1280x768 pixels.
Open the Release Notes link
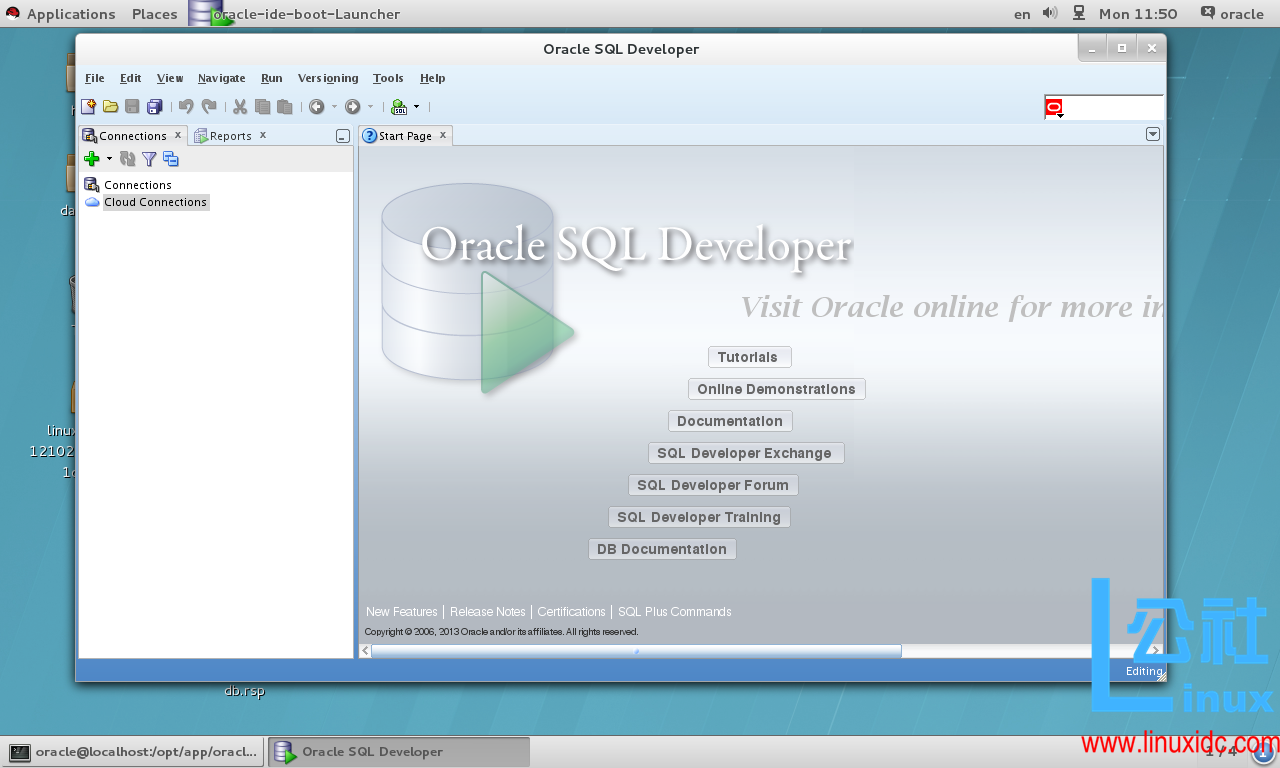tap(487, 612)
